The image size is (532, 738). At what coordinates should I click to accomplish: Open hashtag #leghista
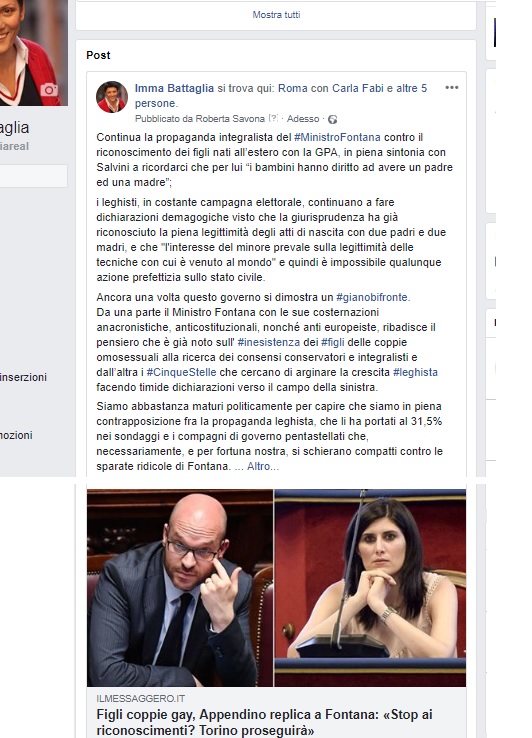(415, 372)
